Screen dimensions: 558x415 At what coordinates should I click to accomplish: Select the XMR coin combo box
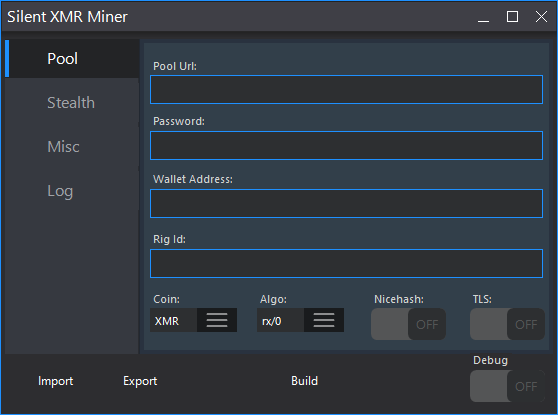coord(193,320)
